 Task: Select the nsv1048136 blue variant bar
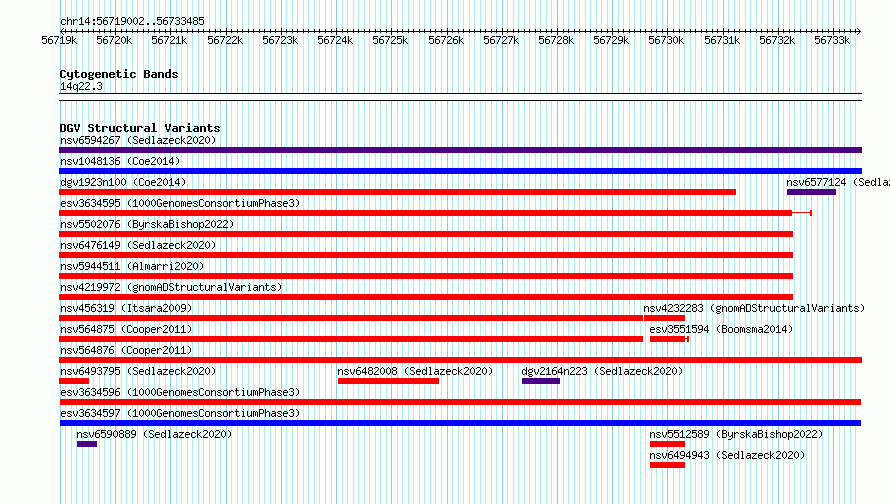(x=460, y=171)
